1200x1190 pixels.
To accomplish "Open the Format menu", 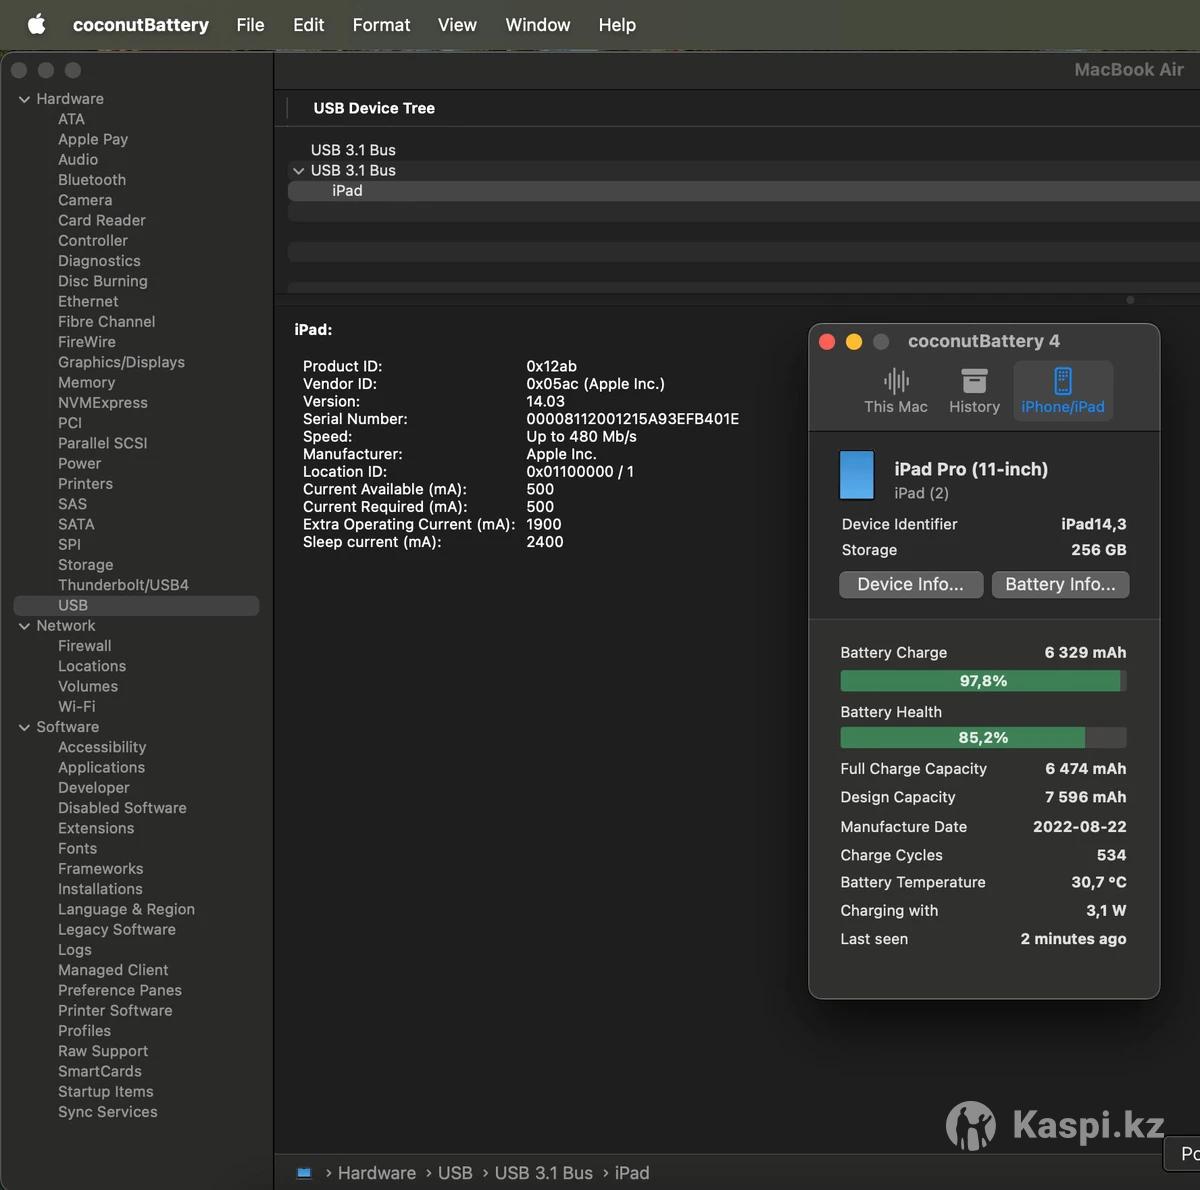I will click(x=381, y=25).
